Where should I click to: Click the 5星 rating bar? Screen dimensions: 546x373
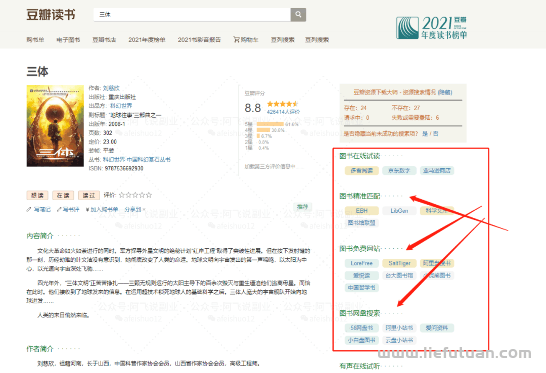(270, 124)
